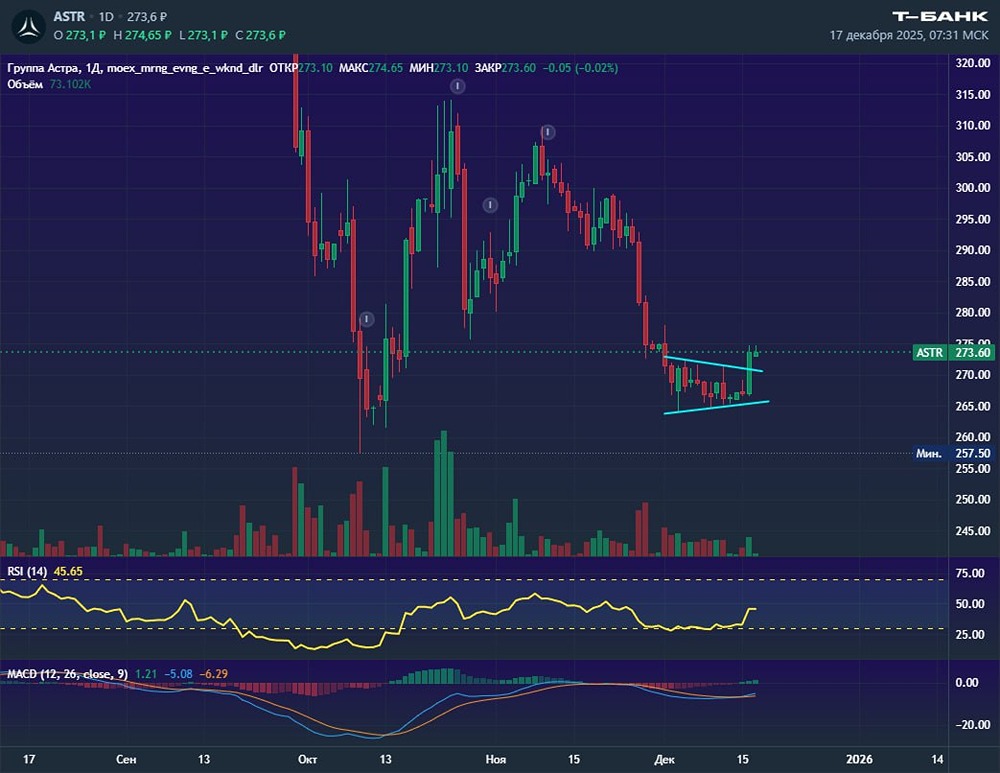The width and height of the screenshot is (1000, 773).
Task: Open event marker near 297 in early November
Action: (x=490, y=205)
